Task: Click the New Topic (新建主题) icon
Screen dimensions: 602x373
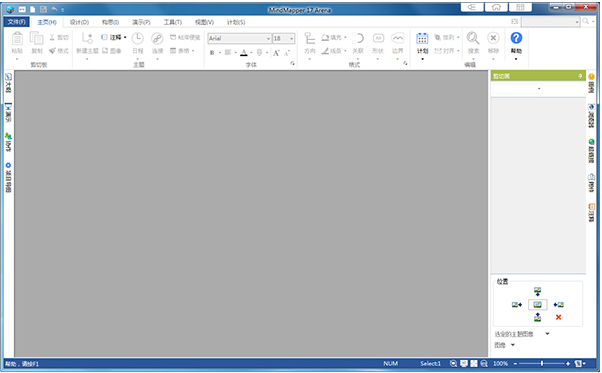Action: (87, 38)
